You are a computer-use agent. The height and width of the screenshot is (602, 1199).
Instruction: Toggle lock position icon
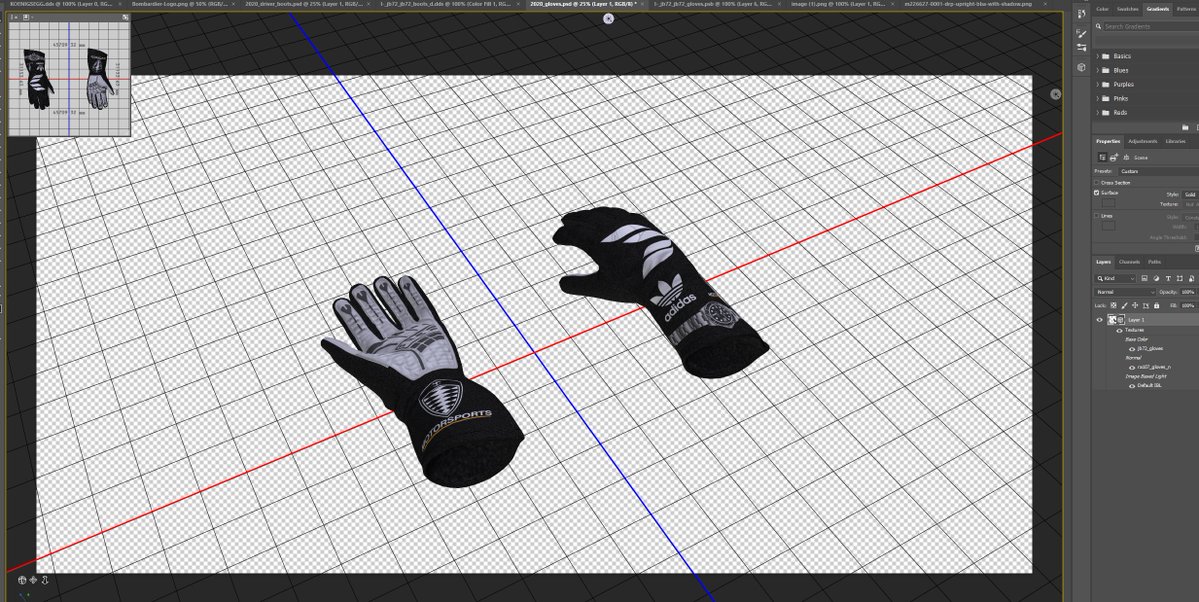pyautogui.click(x=1135, y=305)
